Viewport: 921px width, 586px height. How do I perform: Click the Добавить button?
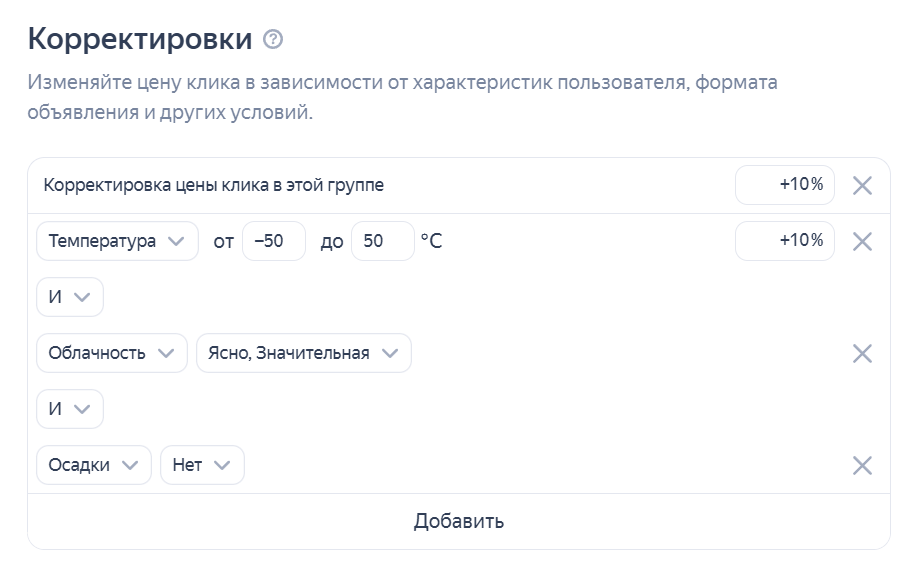(459, 521)
